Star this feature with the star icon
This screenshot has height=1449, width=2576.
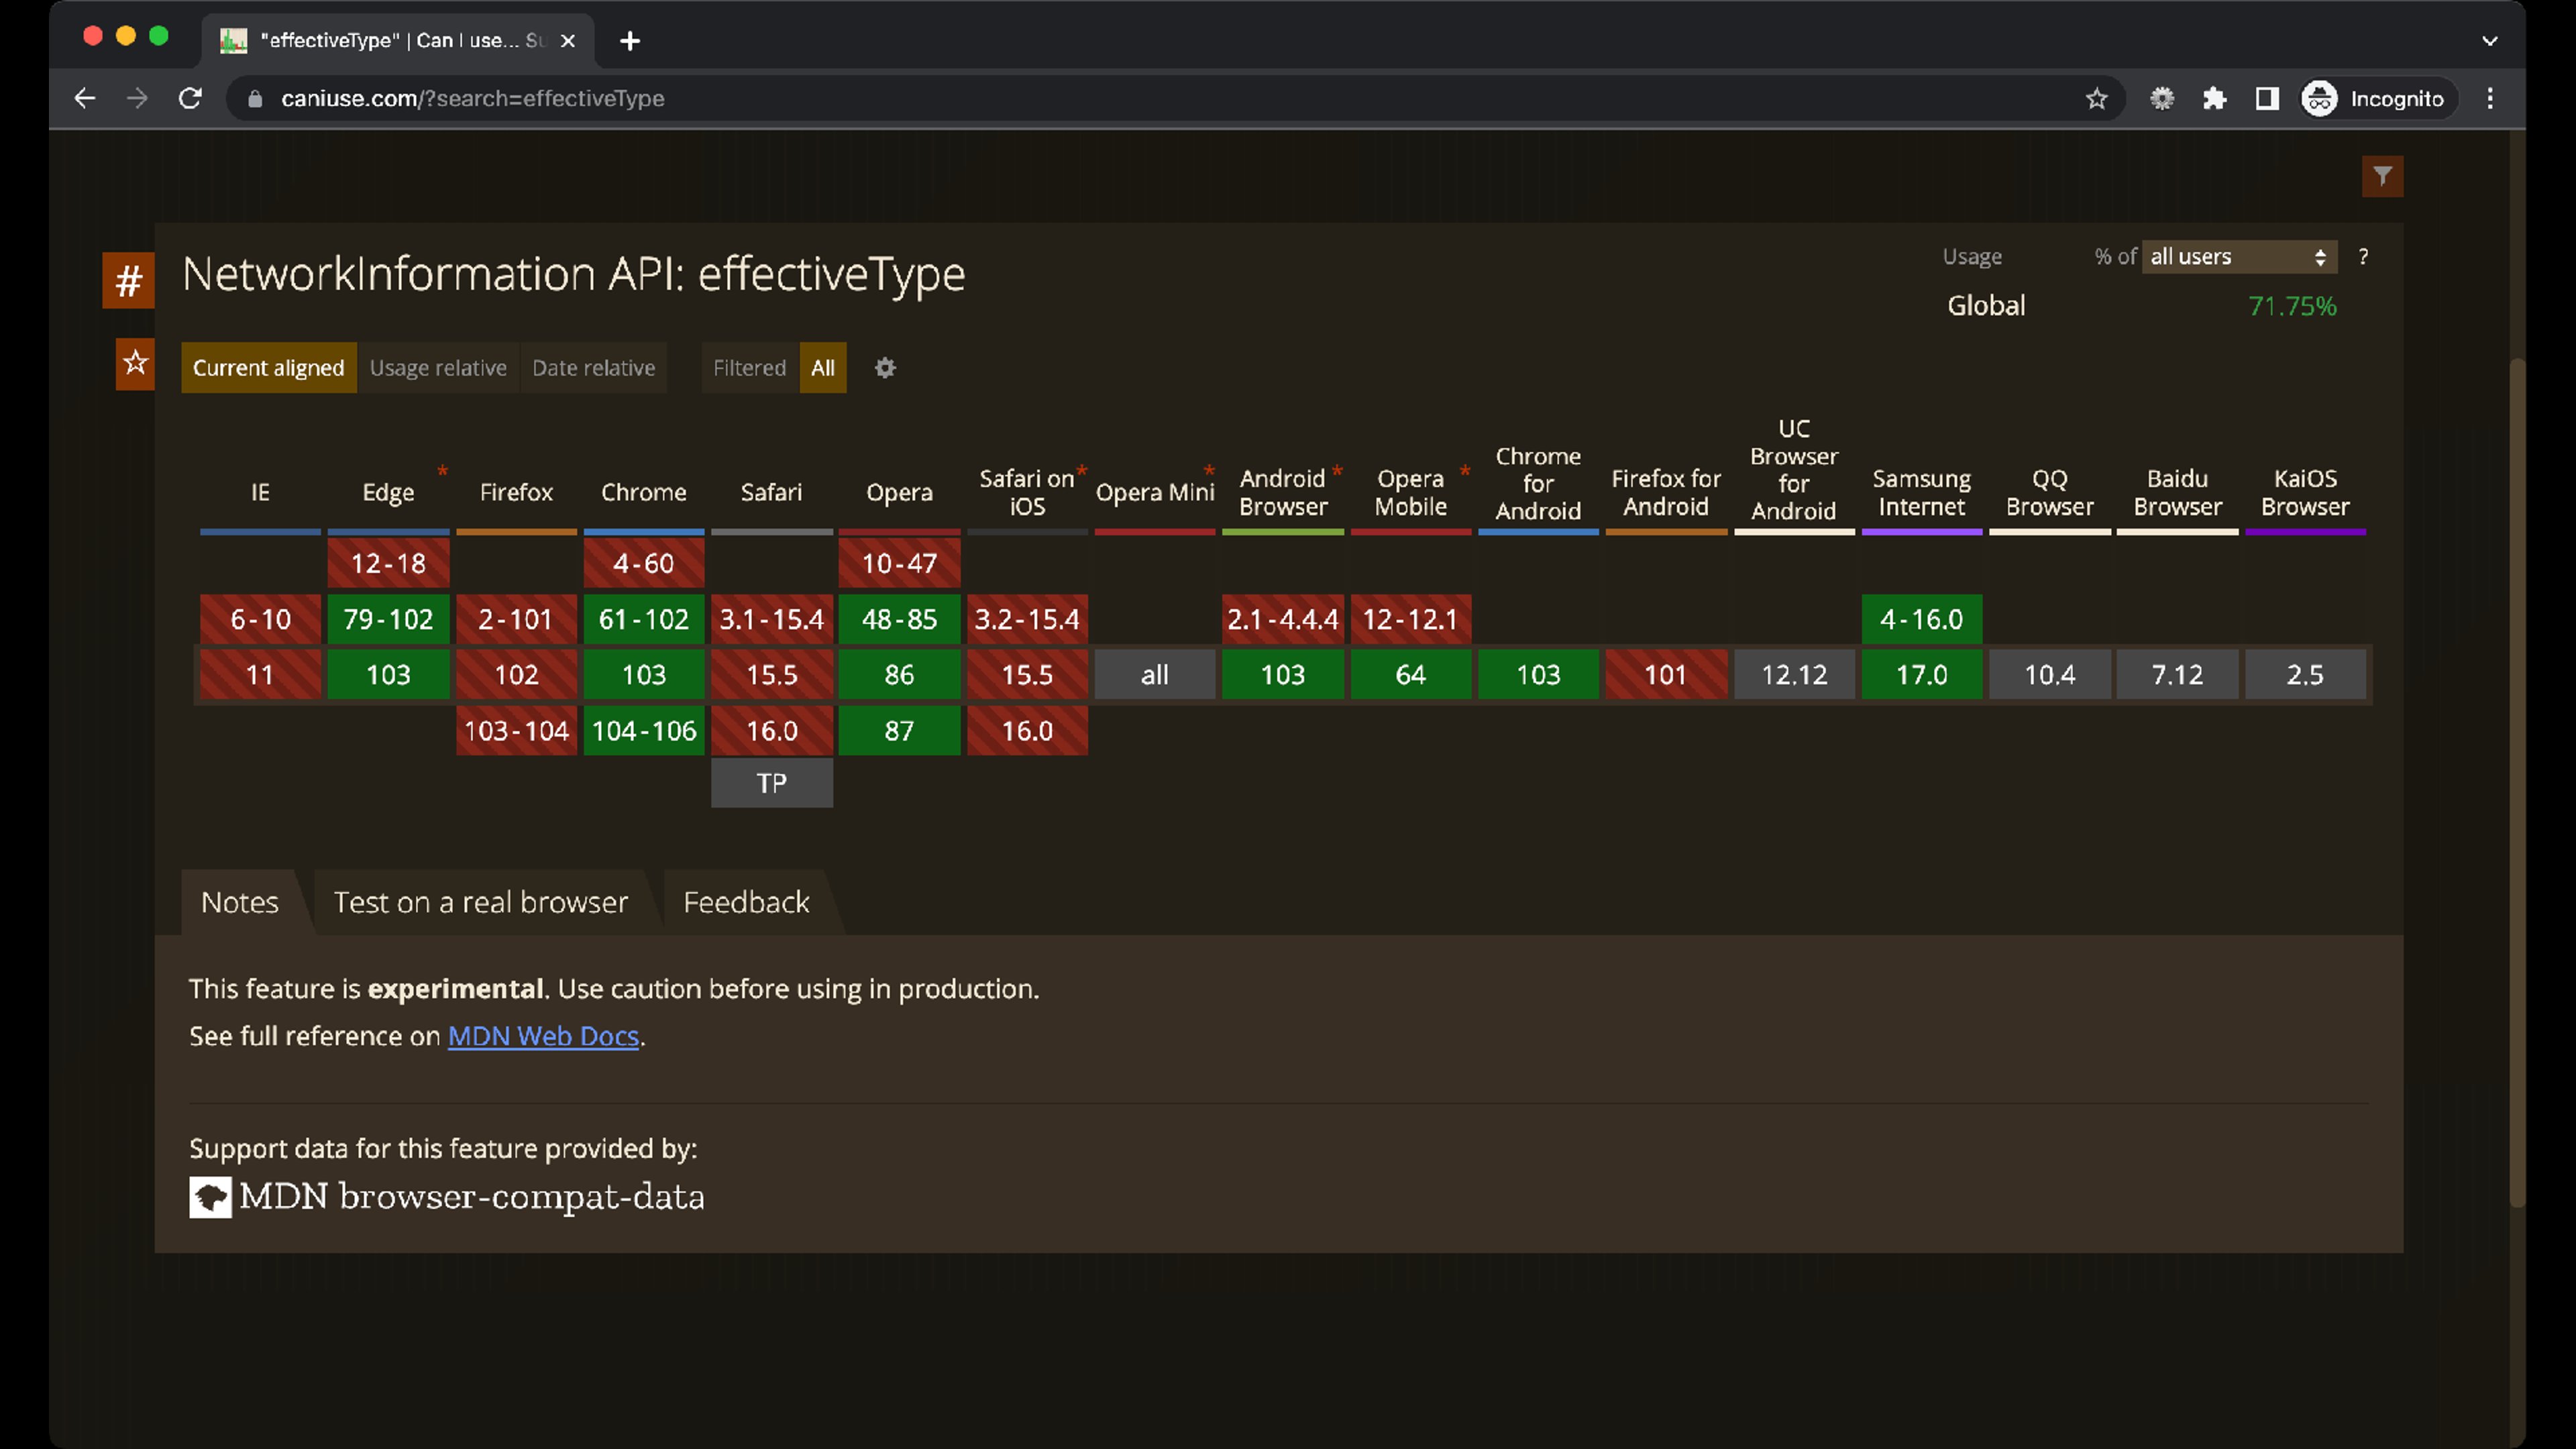[135, 363]
